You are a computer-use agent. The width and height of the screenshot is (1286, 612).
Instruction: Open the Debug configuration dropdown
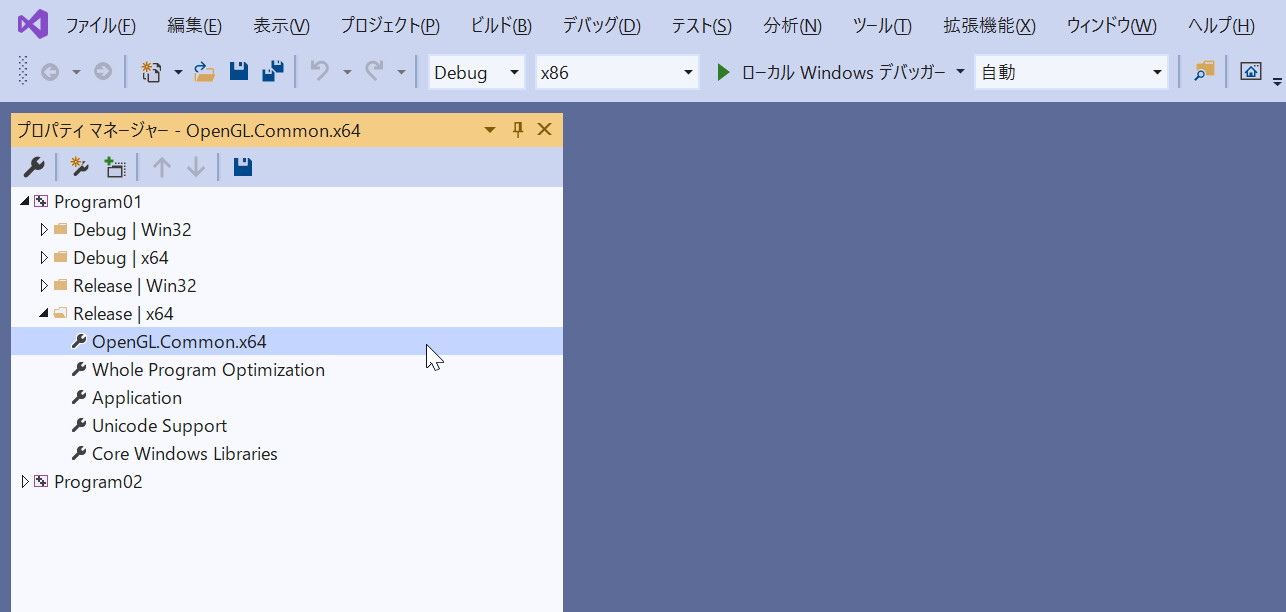click(x=477, y=72)
